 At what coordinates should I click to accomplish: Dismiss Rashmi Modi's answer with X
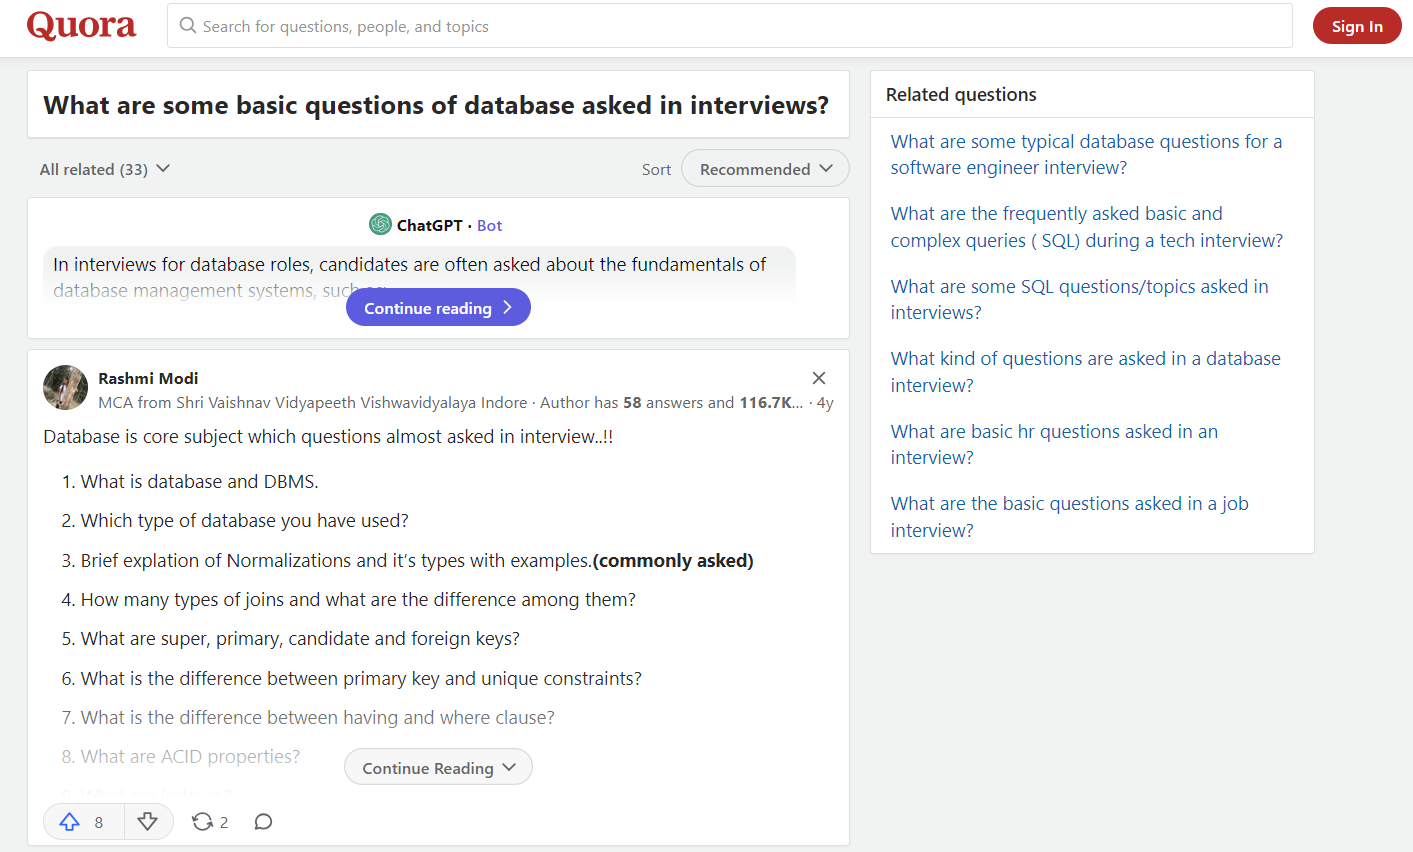click(x=819, y=378)
